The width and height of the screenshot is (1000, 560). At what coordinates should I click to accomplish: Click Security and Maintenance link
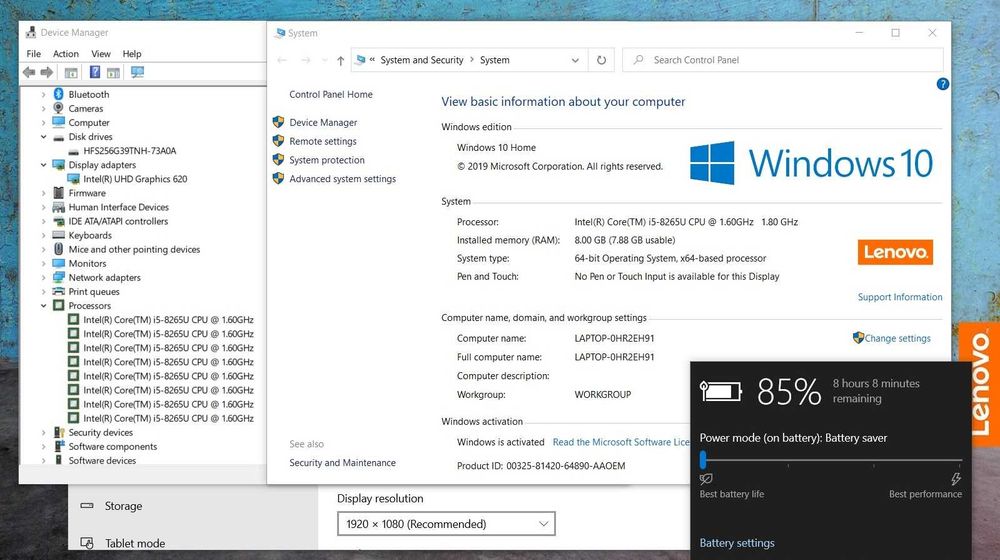[x=342, y=462]
